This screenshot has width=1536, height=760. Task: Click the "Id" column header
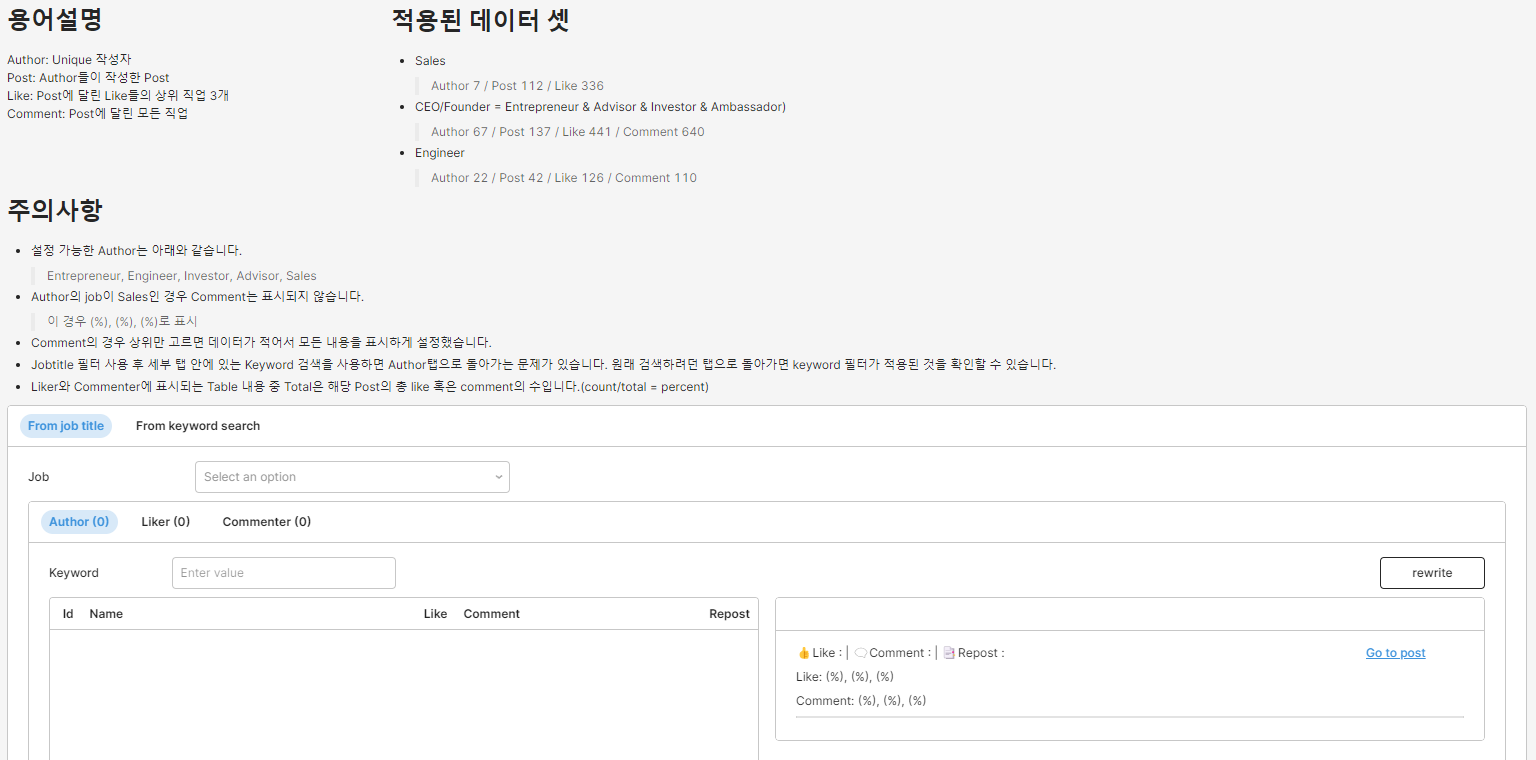68,614
